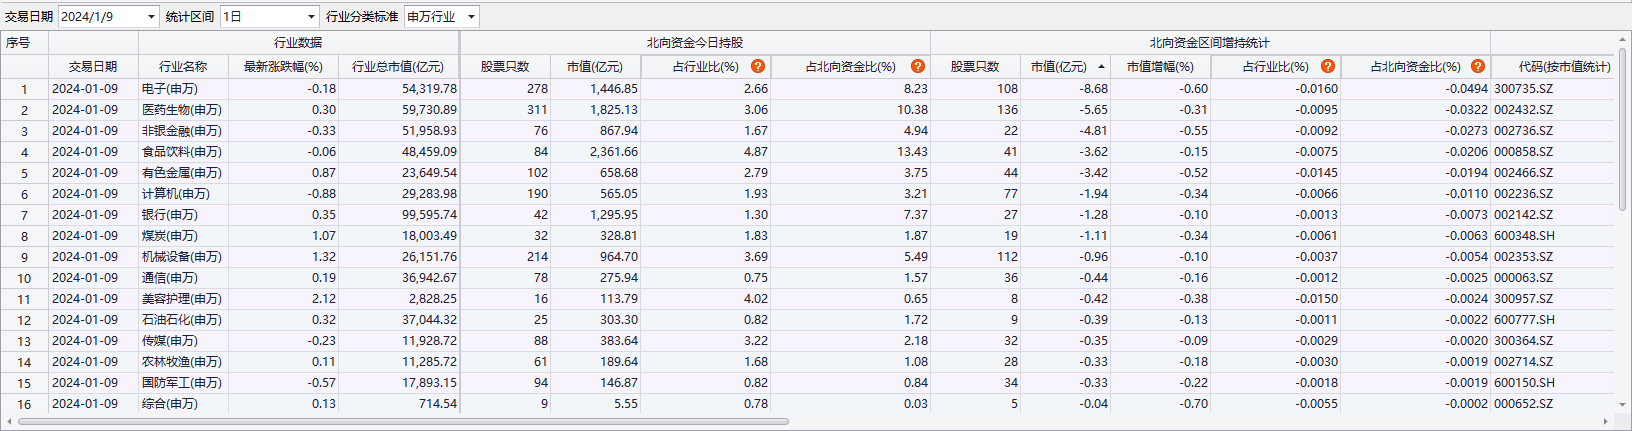Select the 电子(申万) industry row
Screen dimensions: 1632x431
pyautogui.click(x=170, y=89)
